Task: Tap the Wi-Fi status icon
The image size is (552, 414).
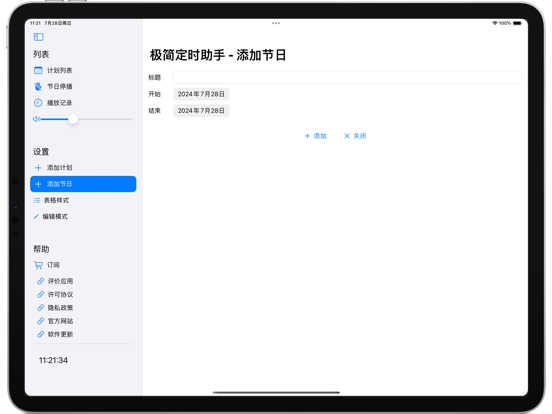Action: click(495, 23)
